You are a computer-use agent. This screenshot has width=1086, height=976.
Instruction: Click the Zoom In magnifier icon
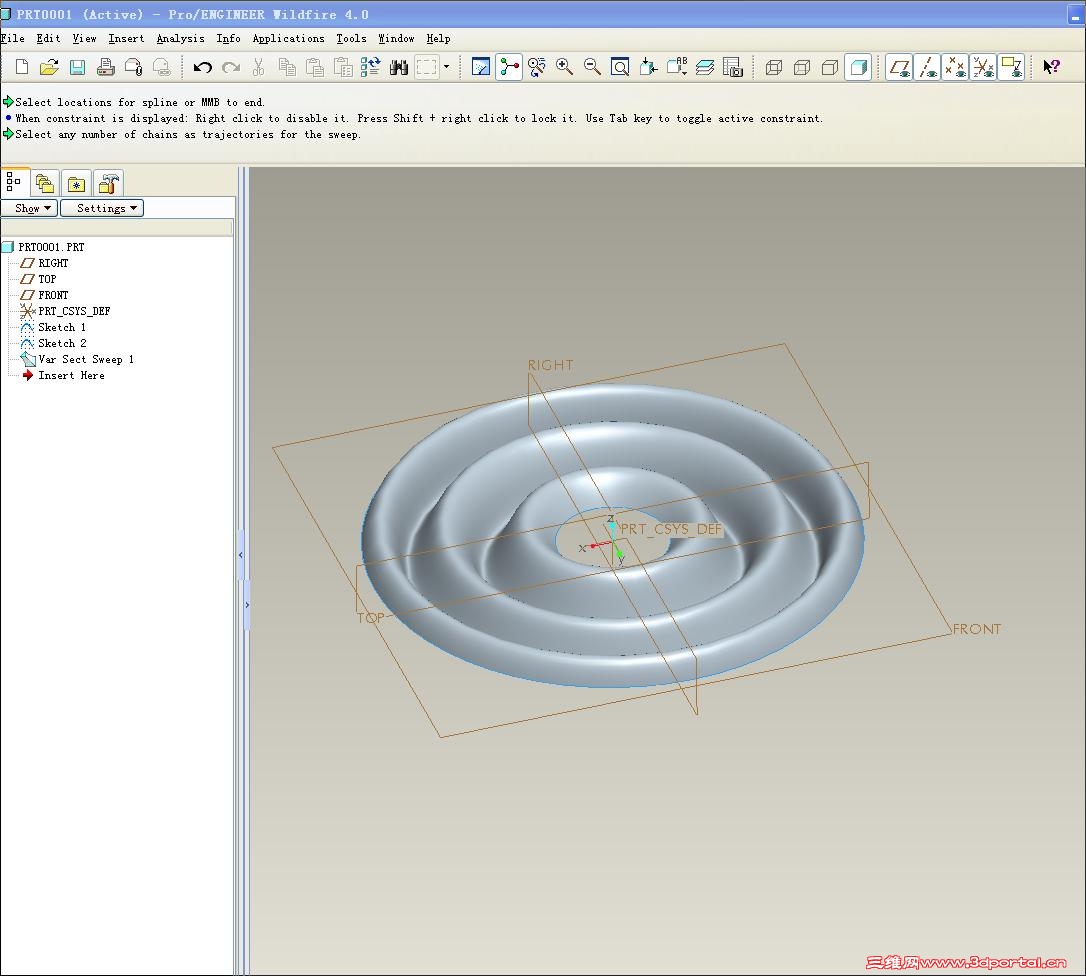[x=564, y=67]
